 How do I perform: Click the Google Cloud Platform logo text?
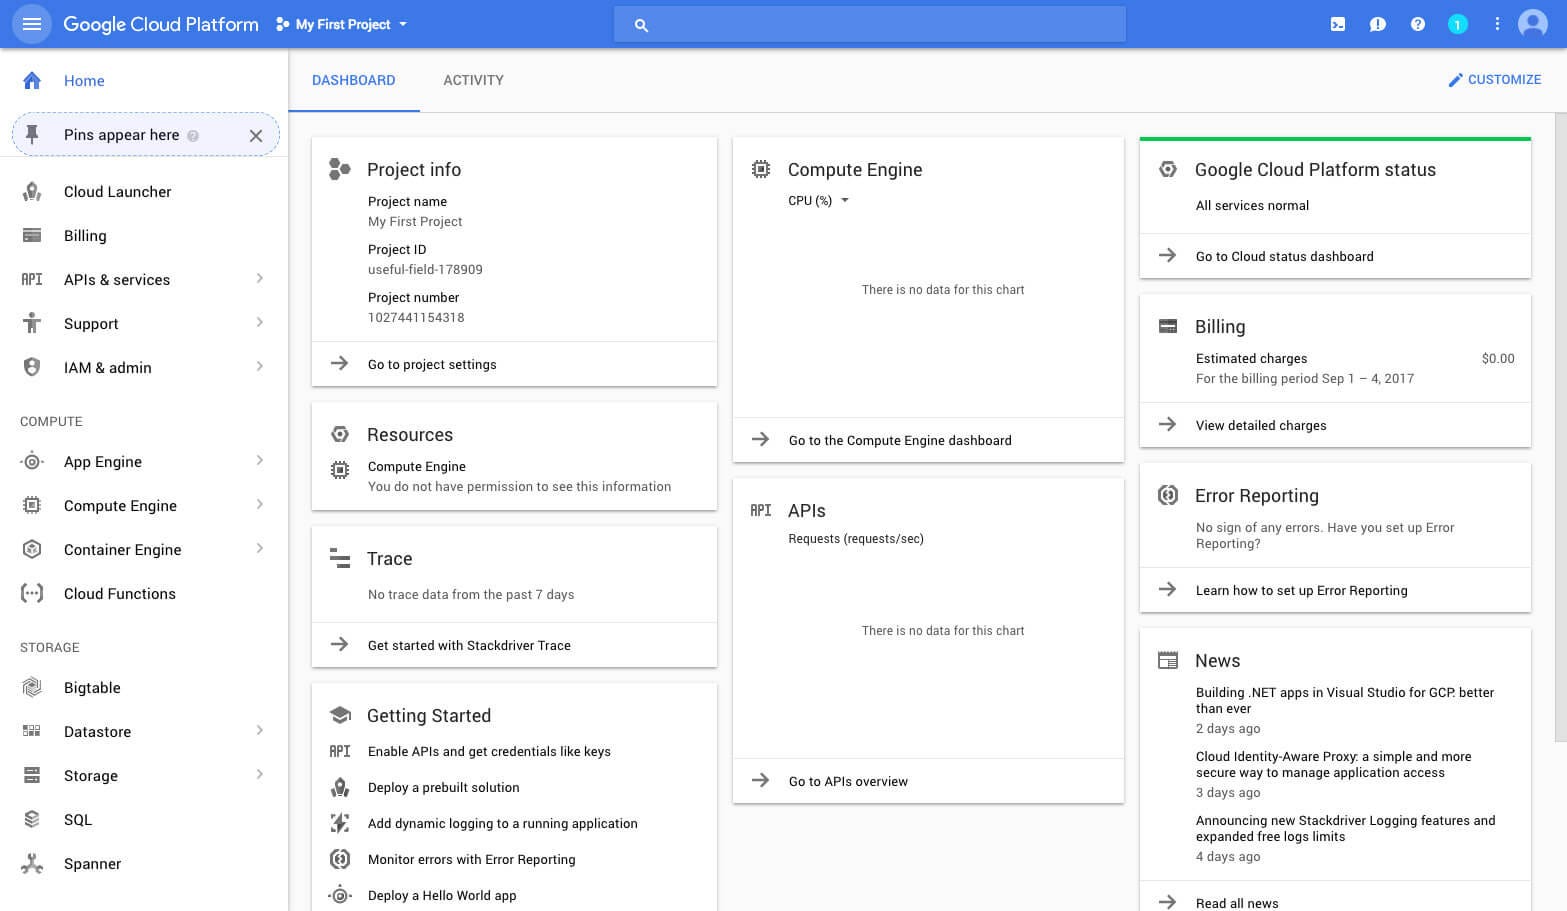[x=161, y=24]
